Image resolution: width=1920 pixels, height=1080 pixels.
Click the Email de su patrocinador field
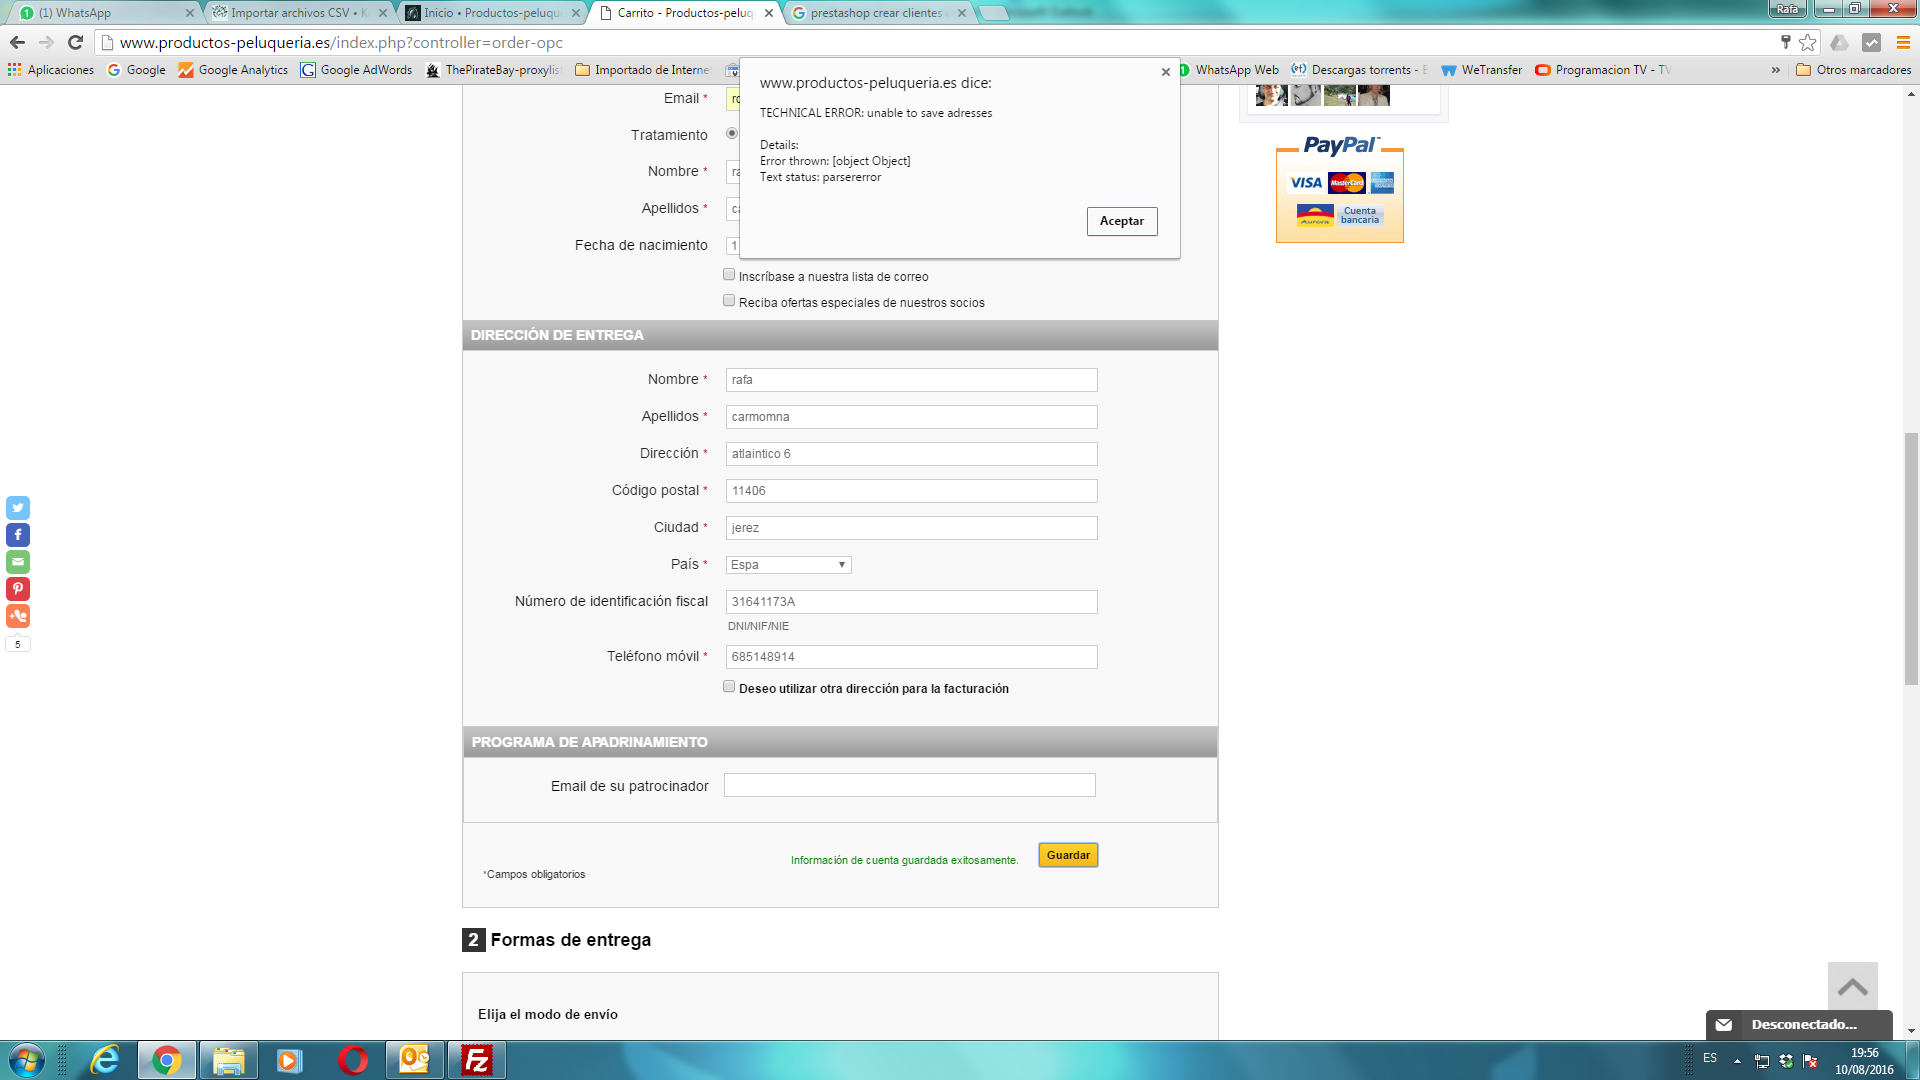pos(909,786)
